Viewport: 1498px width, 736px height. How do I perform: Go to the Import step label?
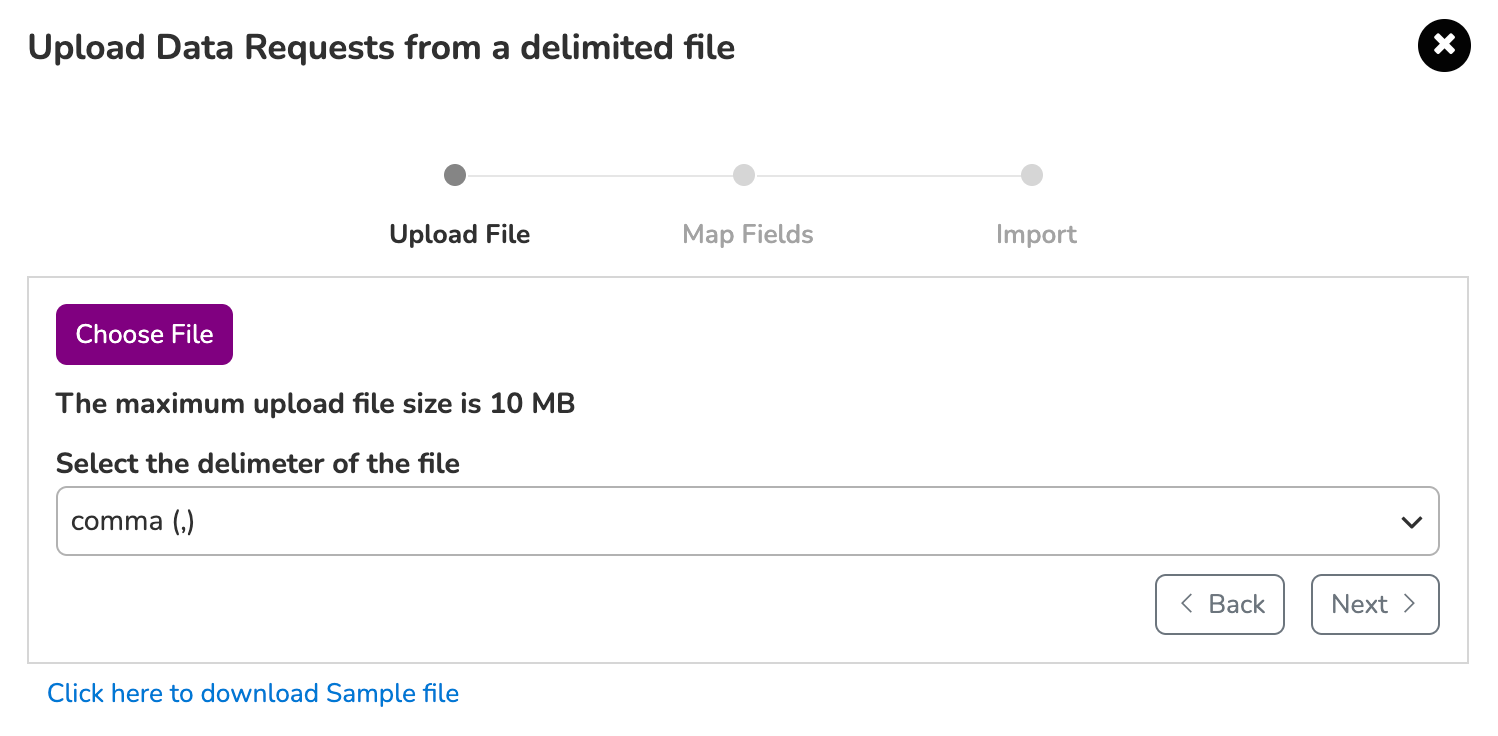point(1036,235)
